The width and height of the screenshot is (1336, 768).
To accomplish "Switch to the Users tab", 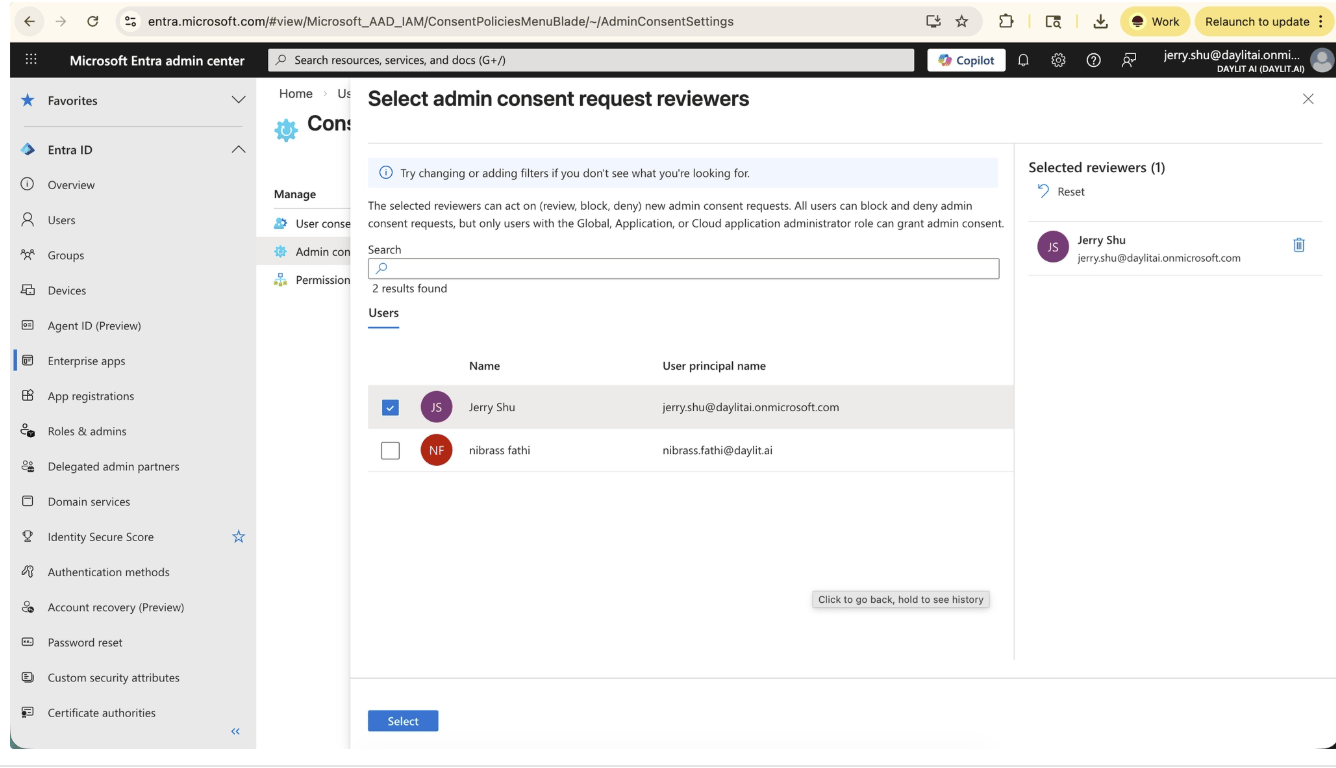I will pyautogui.click(x=383, y=313).
